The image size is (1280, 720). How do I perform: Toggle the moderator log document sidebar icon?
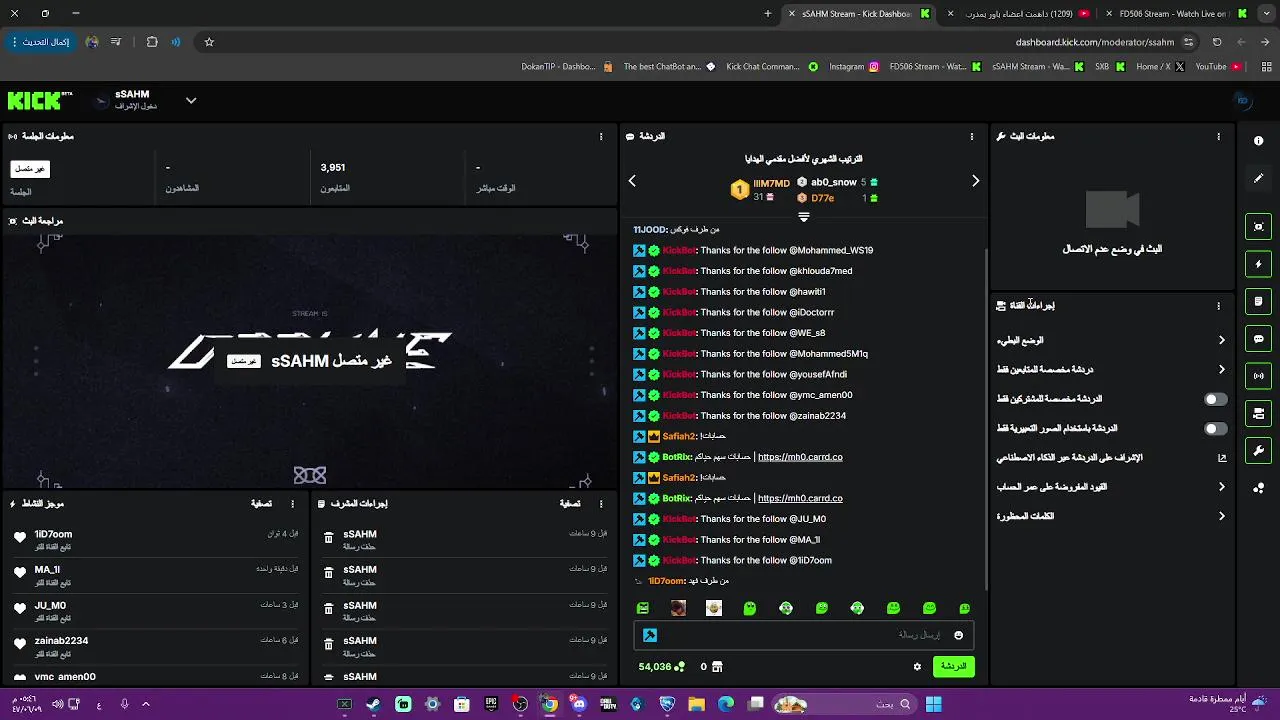1259,301
